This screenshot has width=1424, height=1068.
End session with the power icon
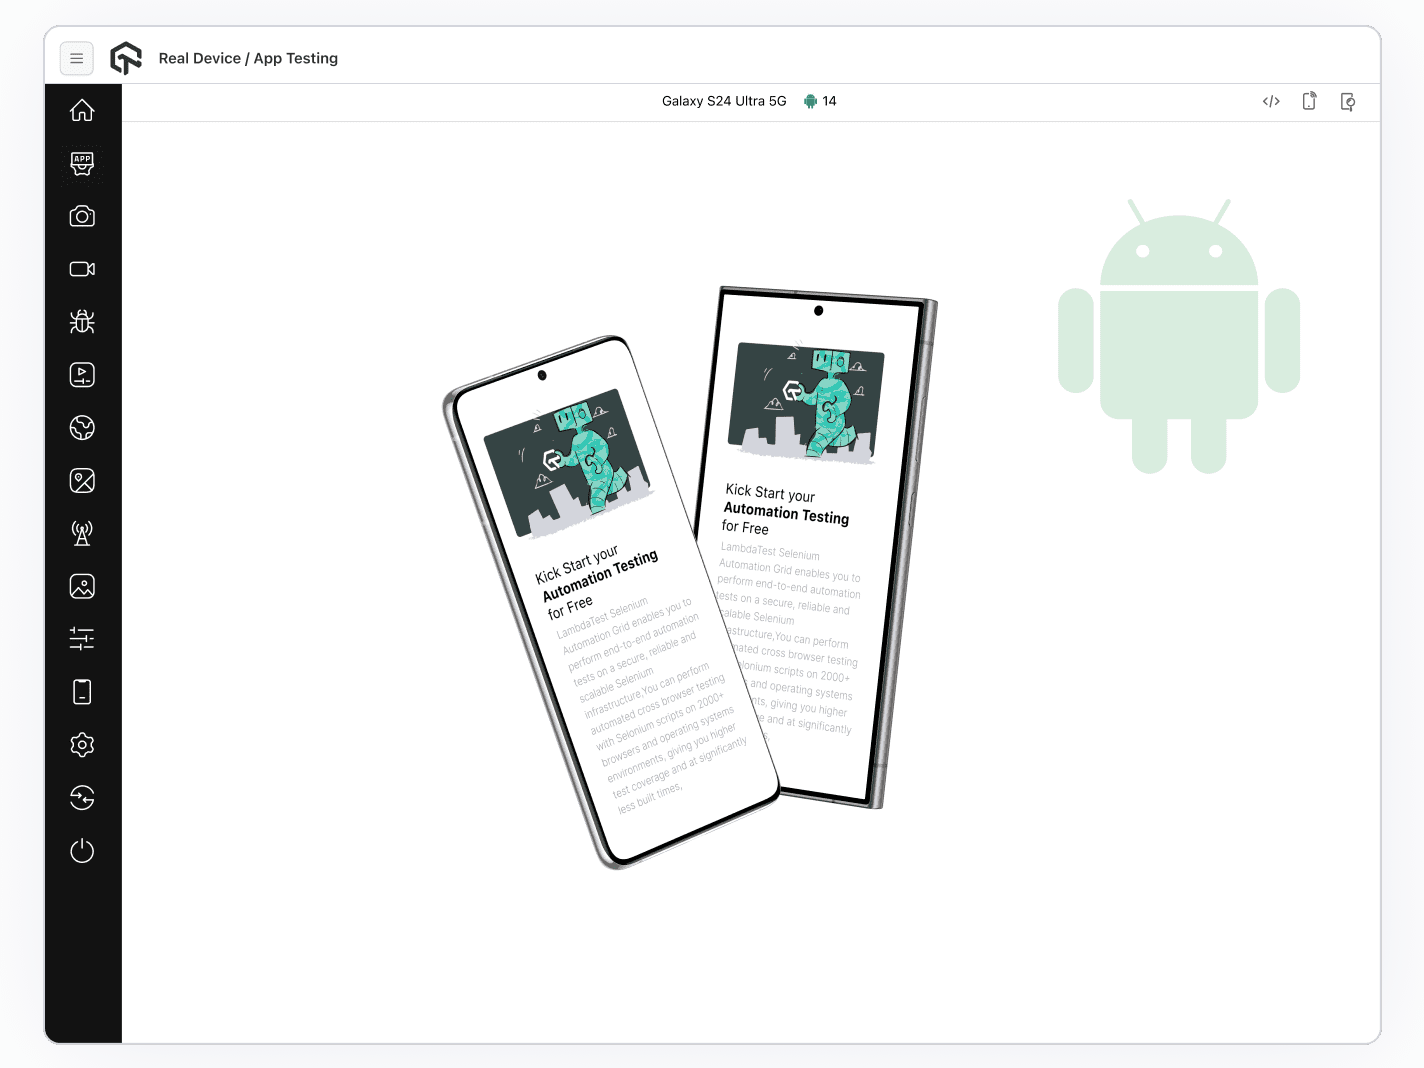click(82, 851)
